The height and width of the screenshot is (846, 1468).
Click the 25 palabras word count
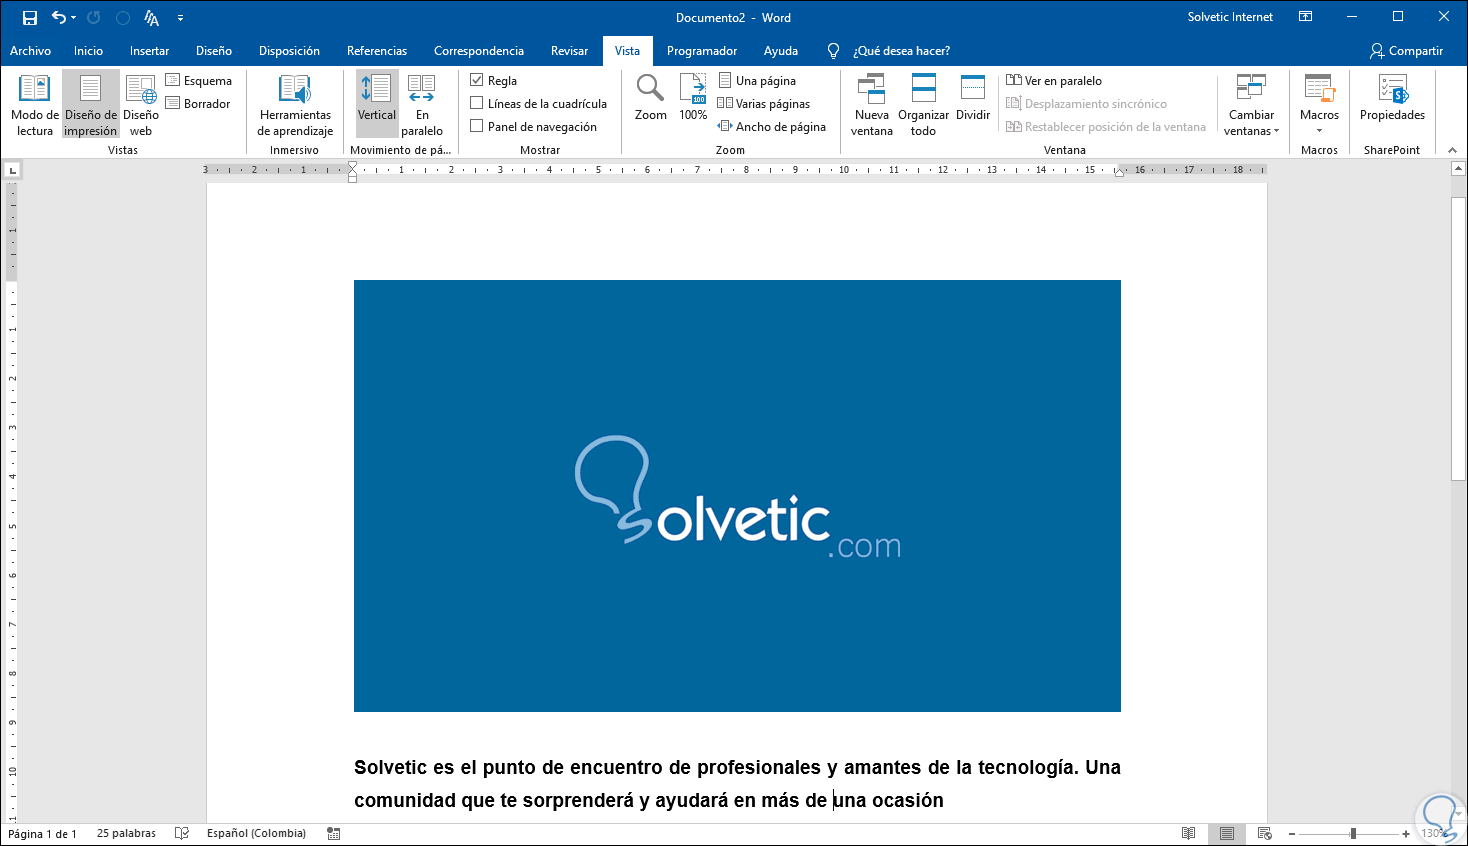coord(126,834)
